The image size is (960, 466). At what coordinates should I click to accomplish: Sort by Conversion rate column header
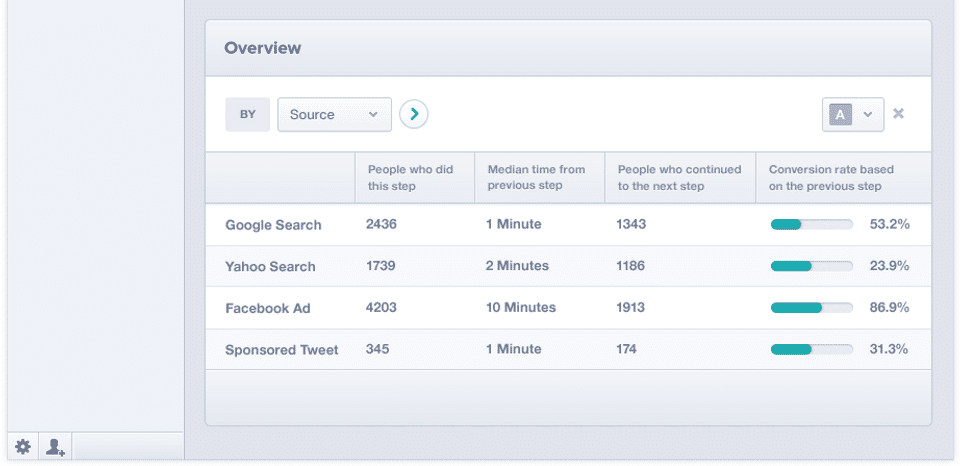831,177
